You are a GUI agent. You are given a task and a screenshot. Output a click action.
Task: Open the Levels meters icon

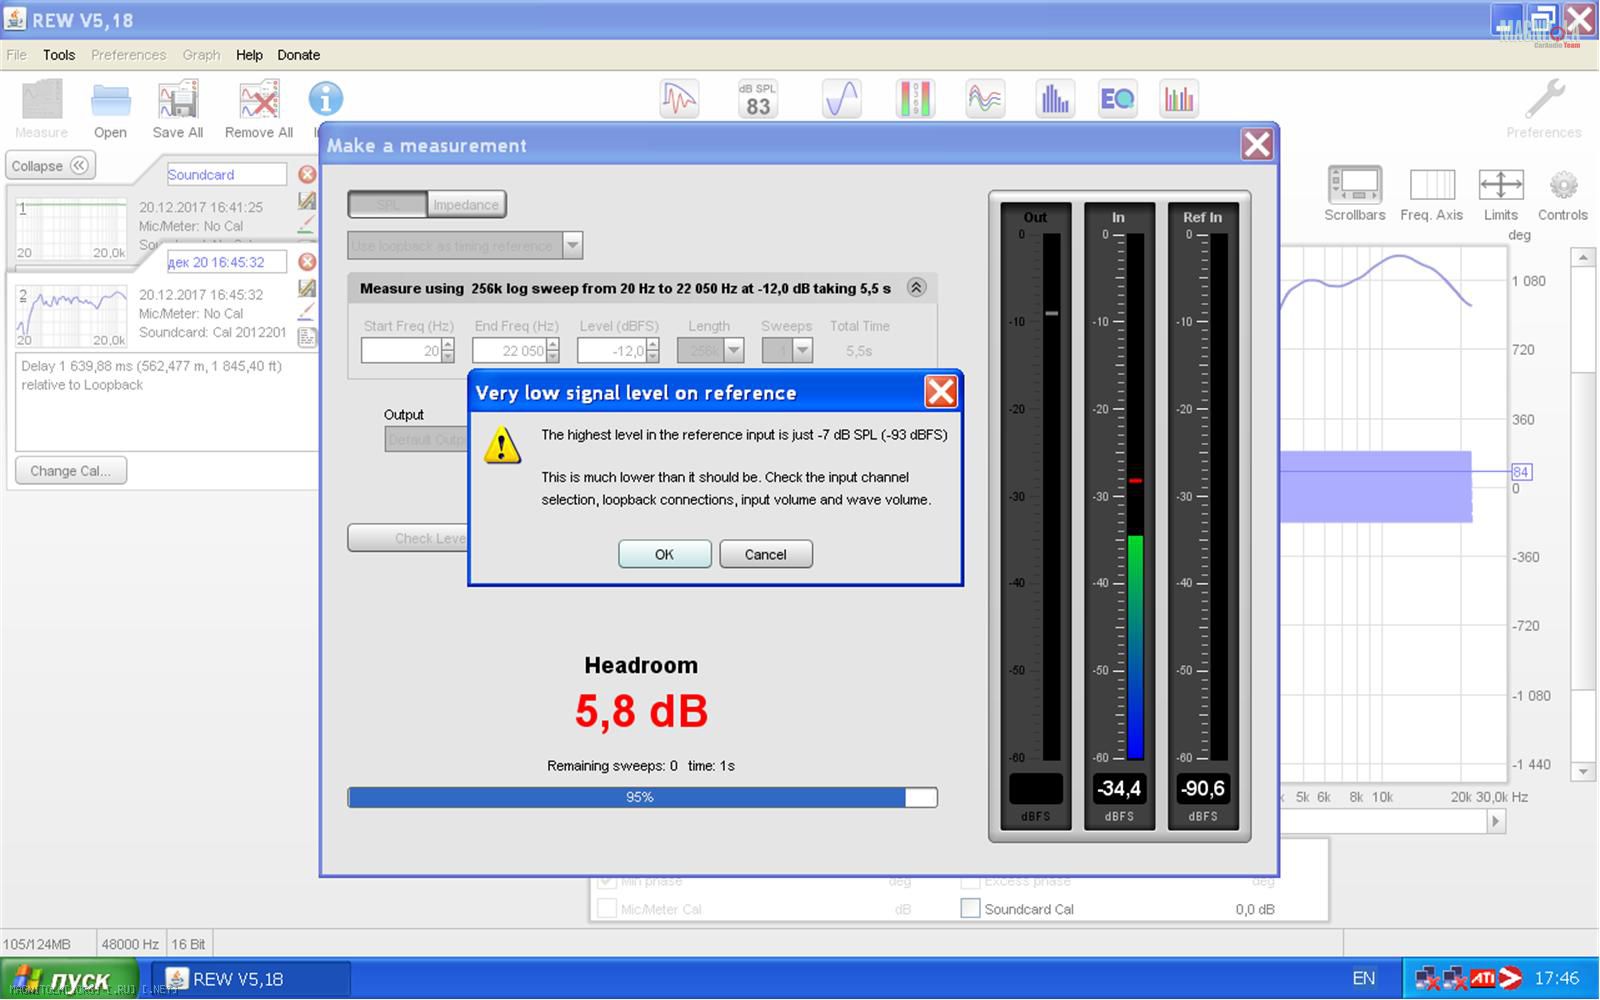915,99
